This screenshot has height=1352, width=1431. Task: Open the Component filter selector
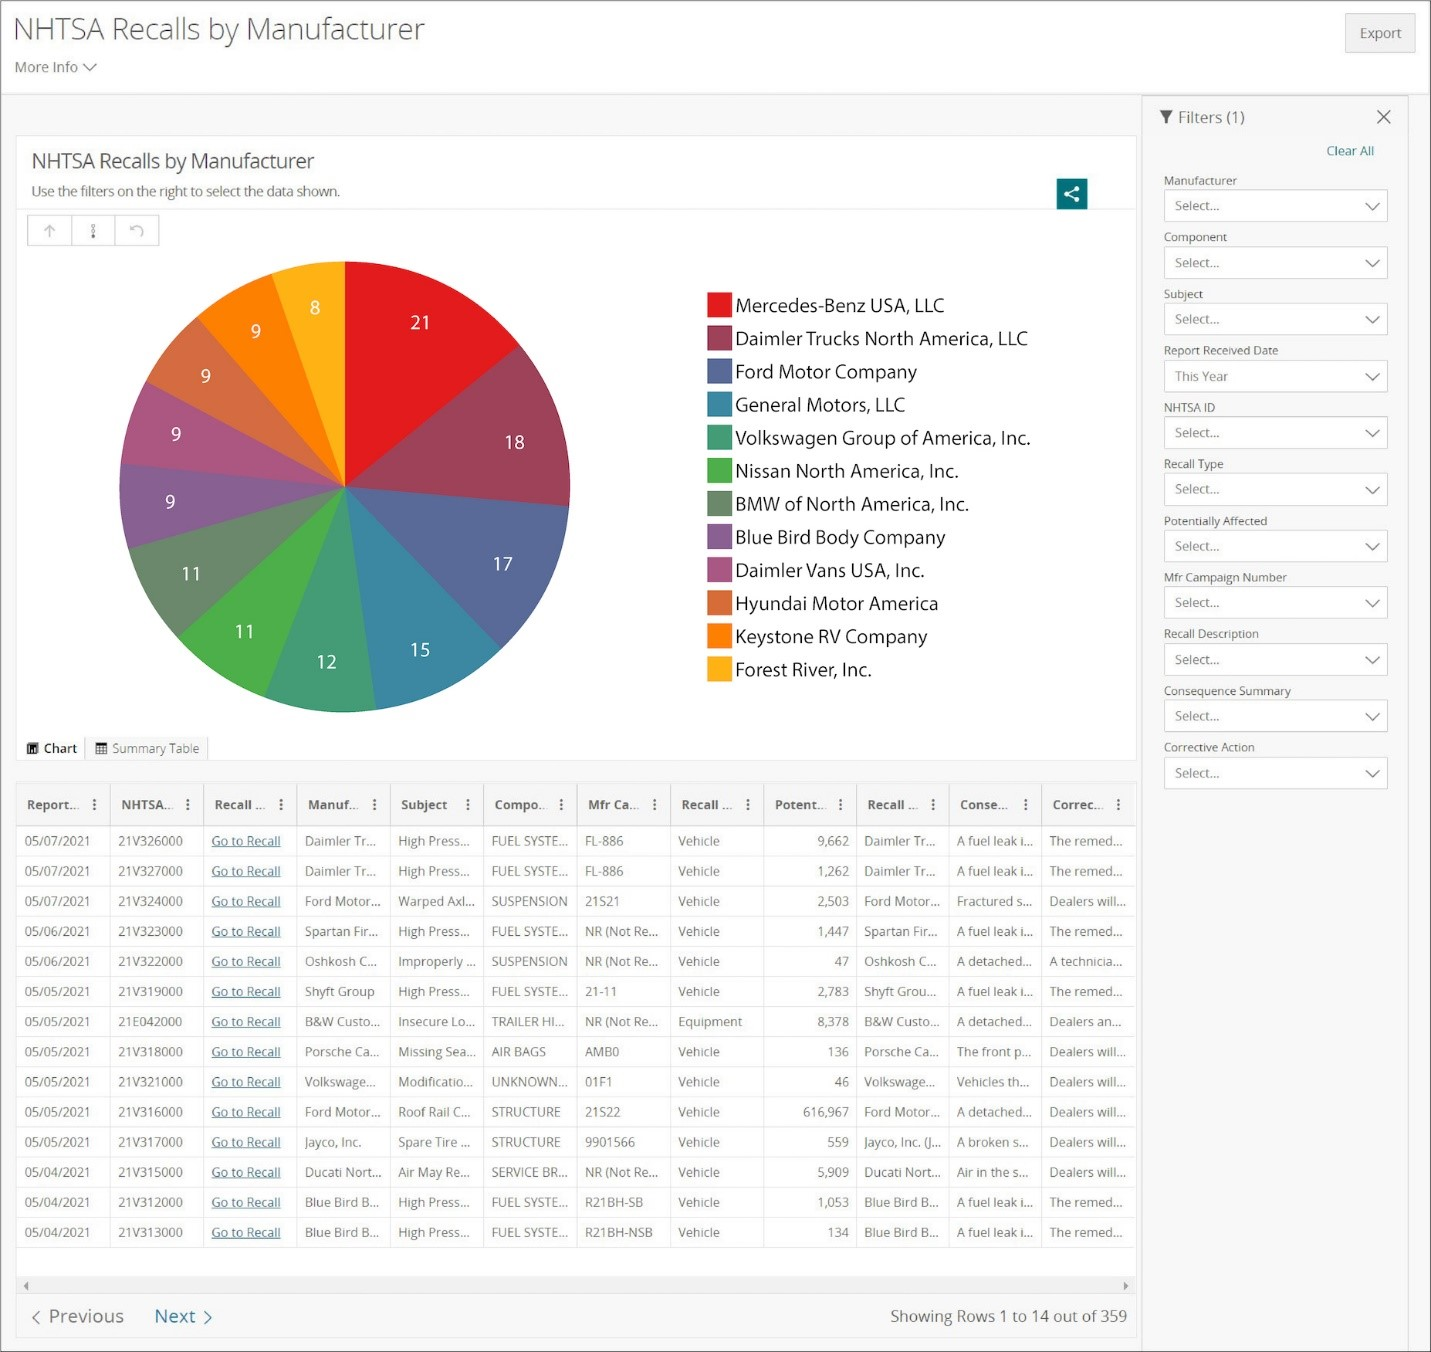click(1275, 263)
